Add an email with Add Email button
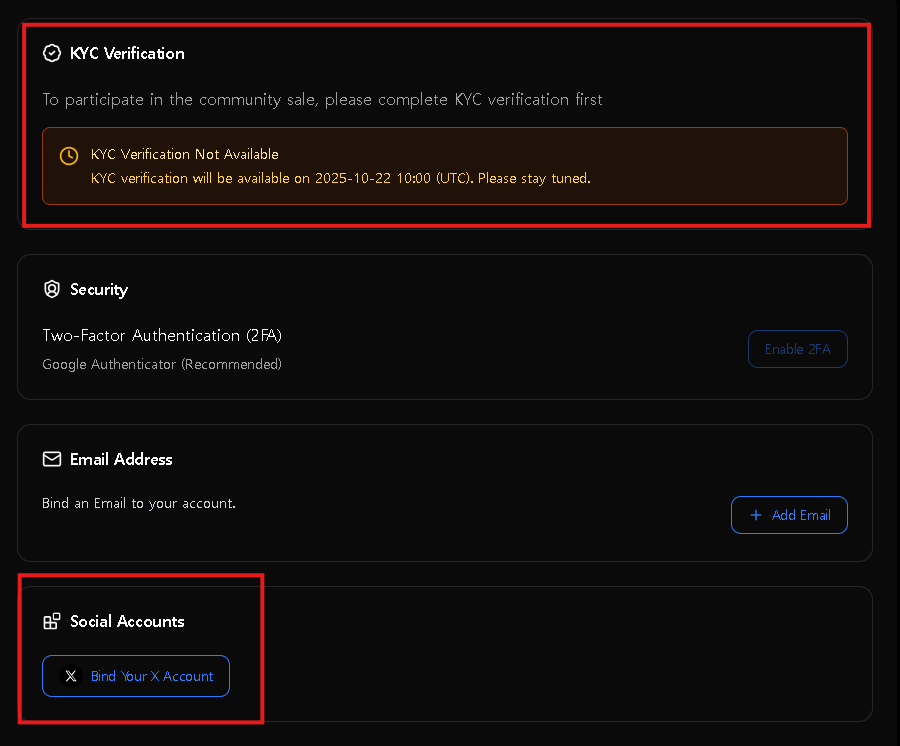The image size is (900, 746). pyautogui.click(x=789, y=515)
